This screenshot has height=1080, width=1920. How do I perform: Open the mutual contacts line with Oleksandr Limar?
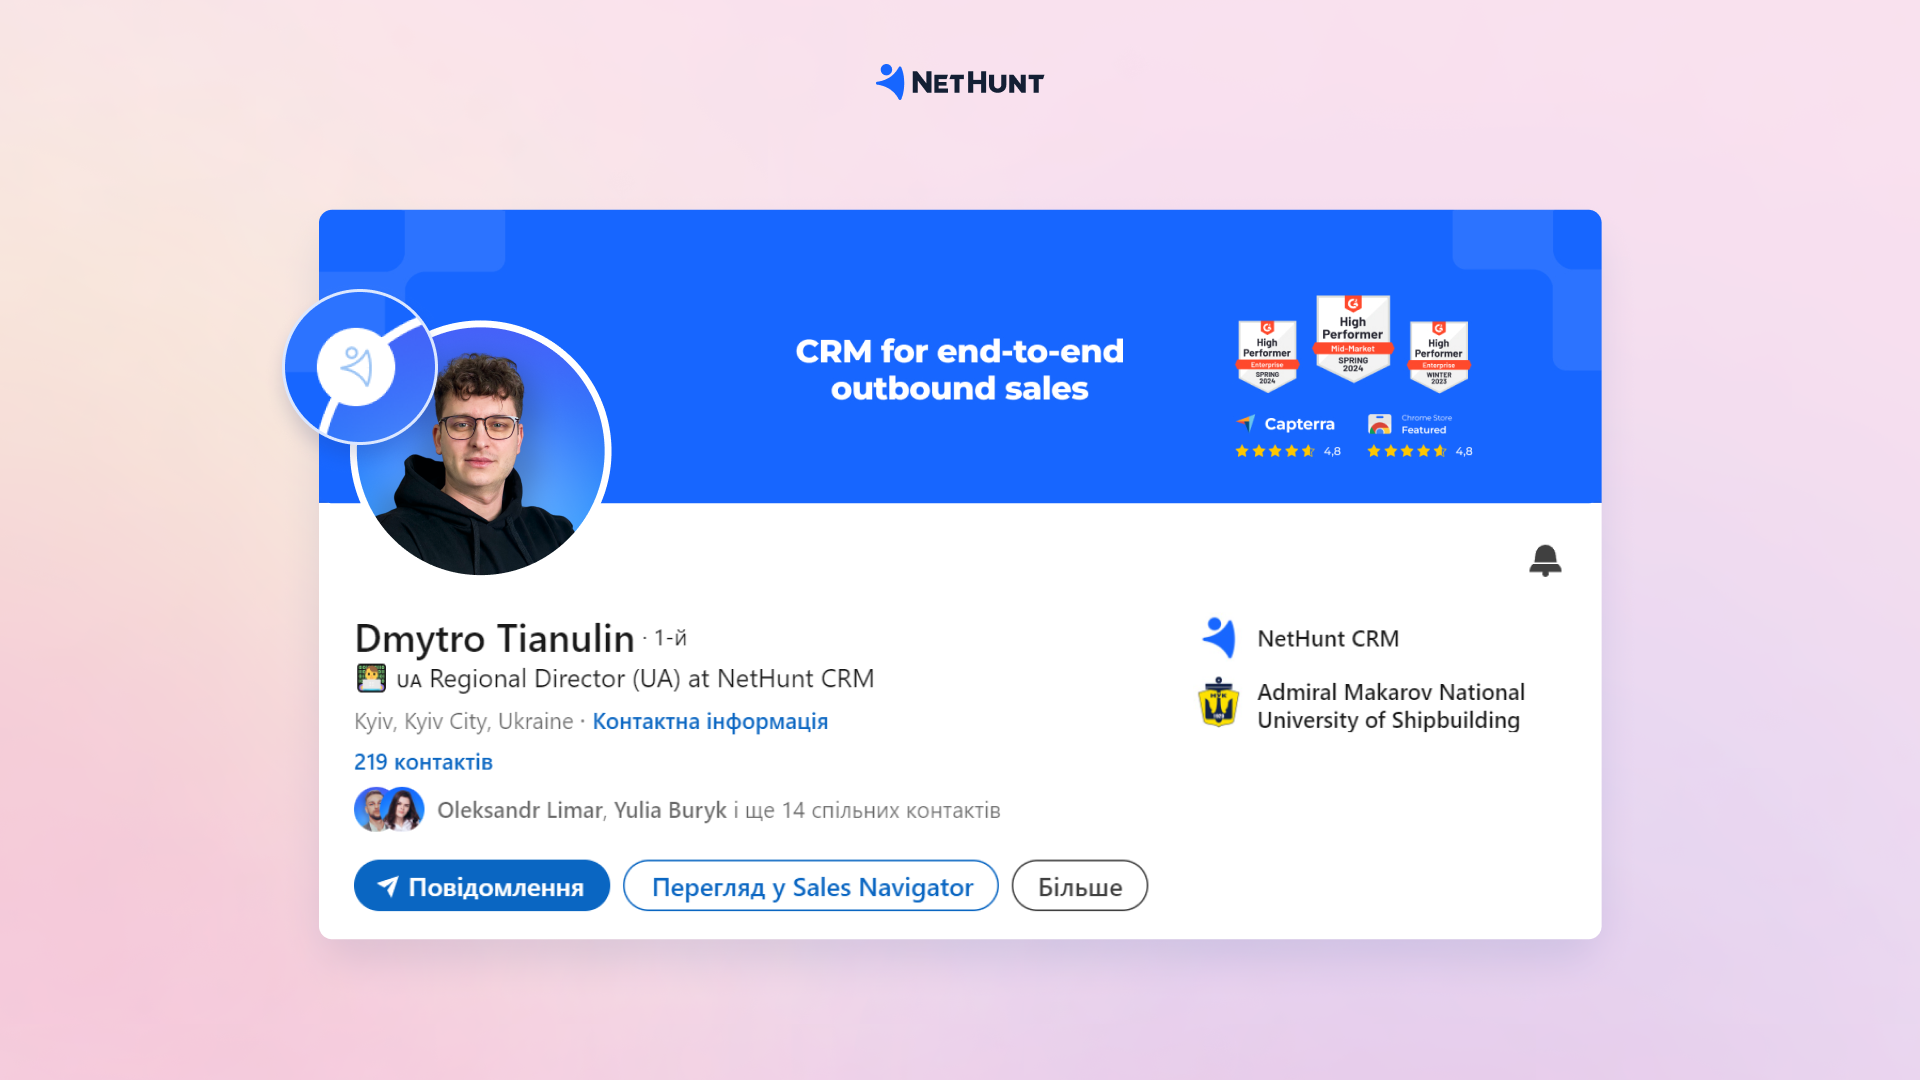tap(719, 810)
